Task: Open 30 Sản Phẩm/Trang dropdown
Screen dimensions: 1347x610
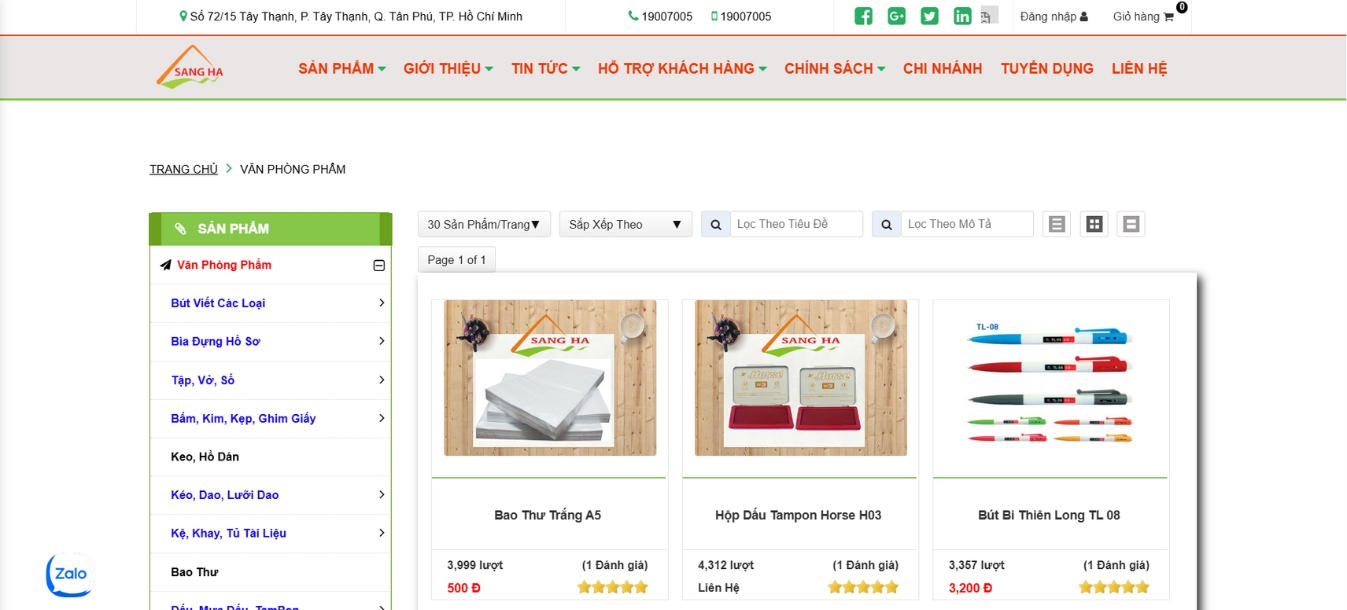Action: point(484,224)
